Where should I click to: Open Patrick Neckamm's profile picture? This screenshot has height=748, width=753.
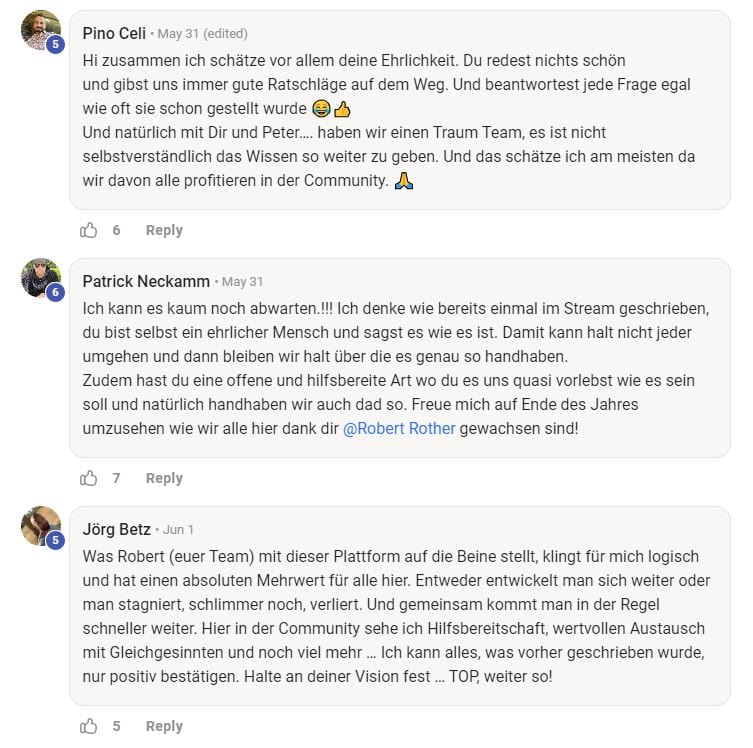[40, 278]
